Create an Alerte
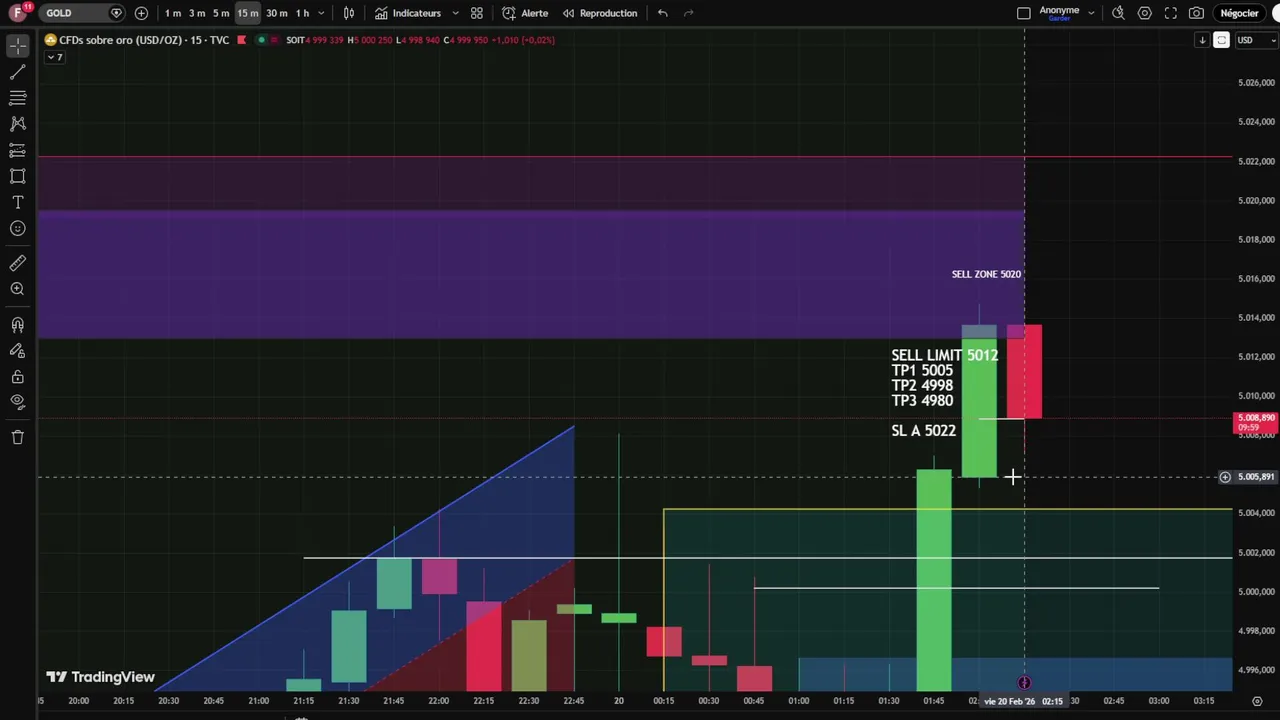This screenshot has height=720, width=1280. point(525,13)
